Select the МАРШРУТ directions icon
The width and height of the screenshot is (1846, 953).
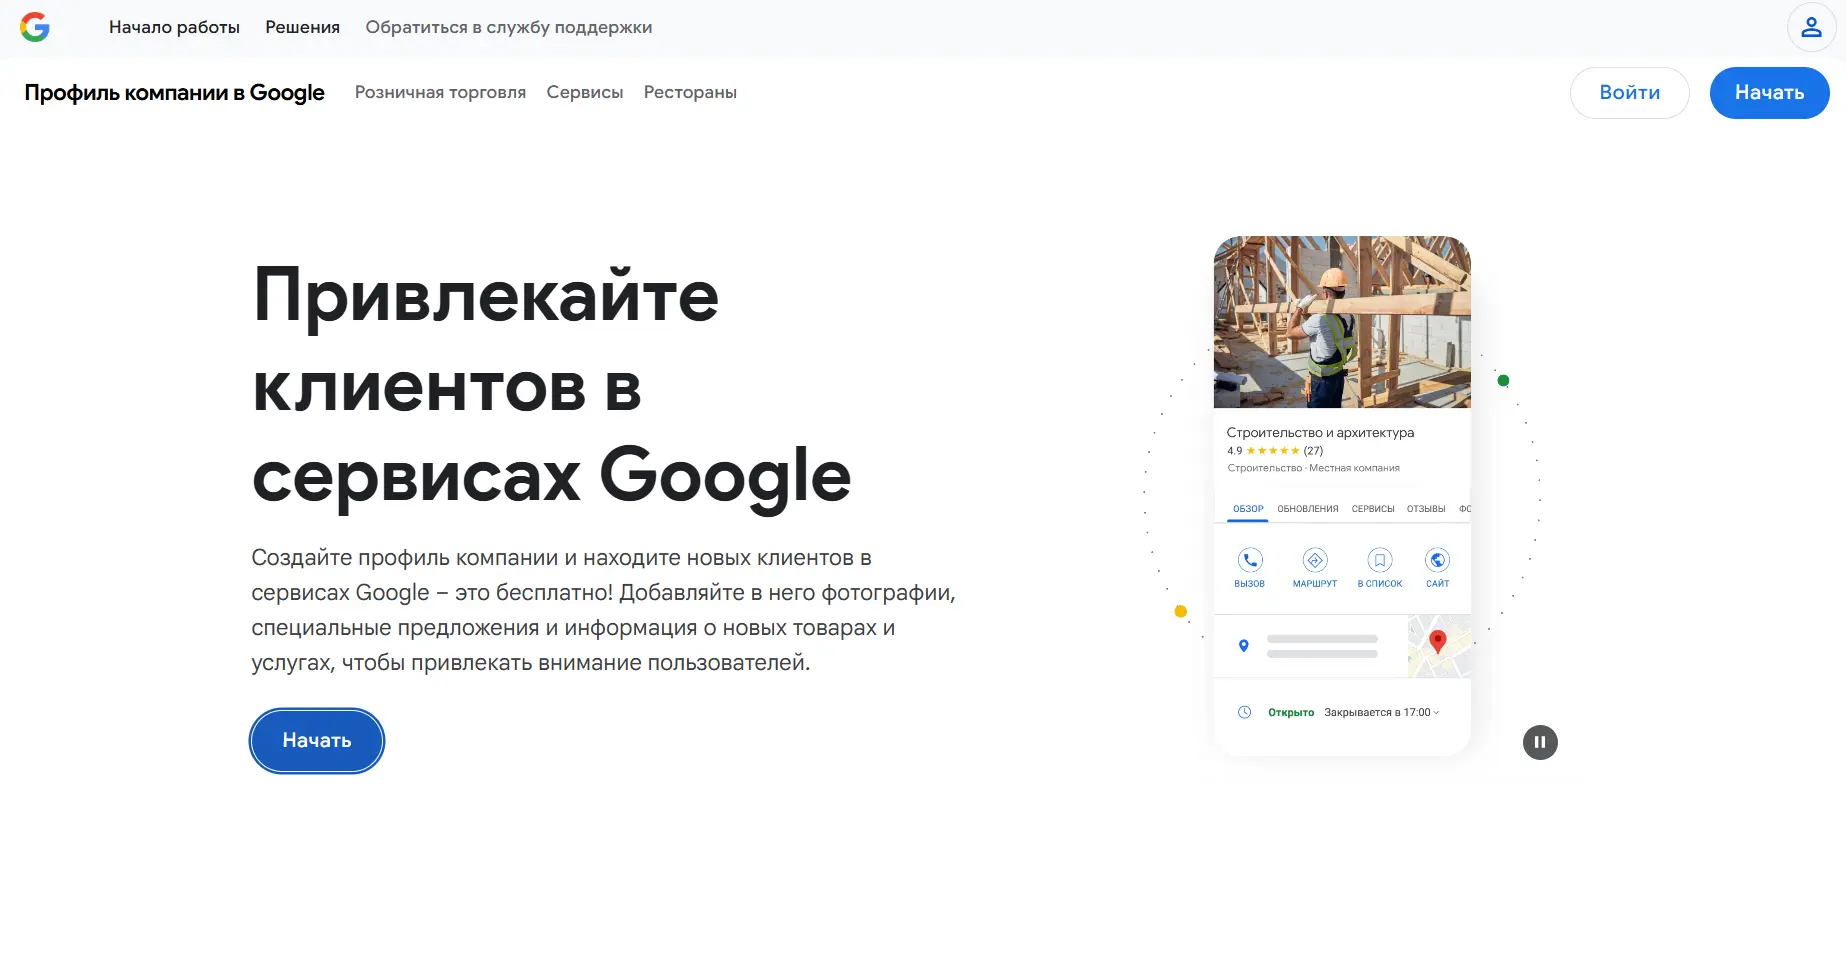click(x=1315, y=560)
